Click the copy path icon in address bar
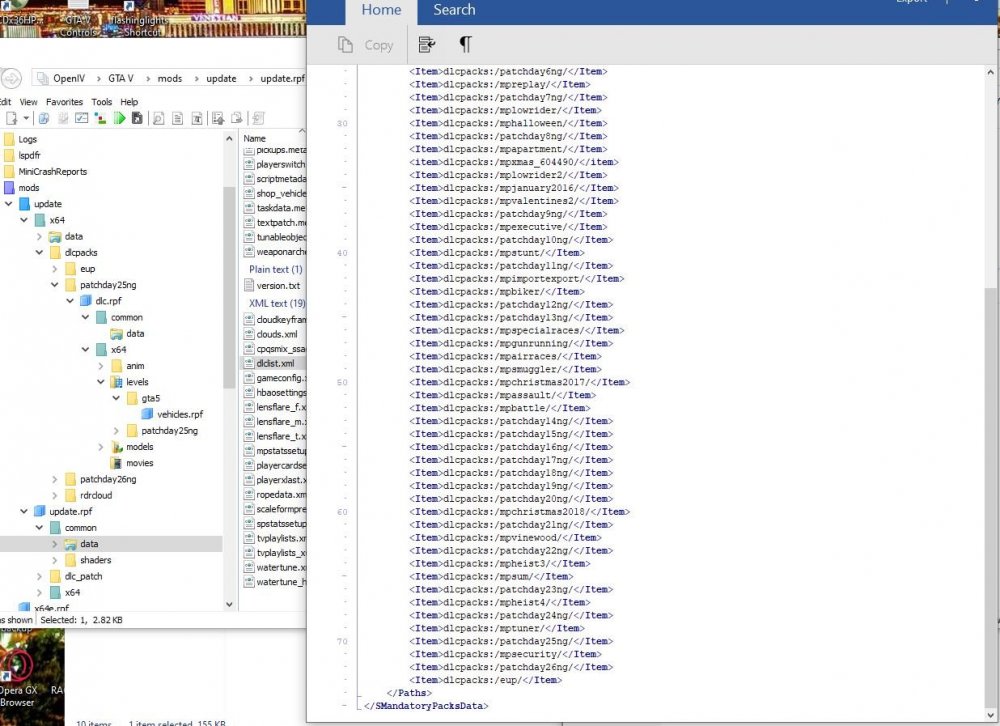This screenshot has width=1000, height=726. [42, 78]
